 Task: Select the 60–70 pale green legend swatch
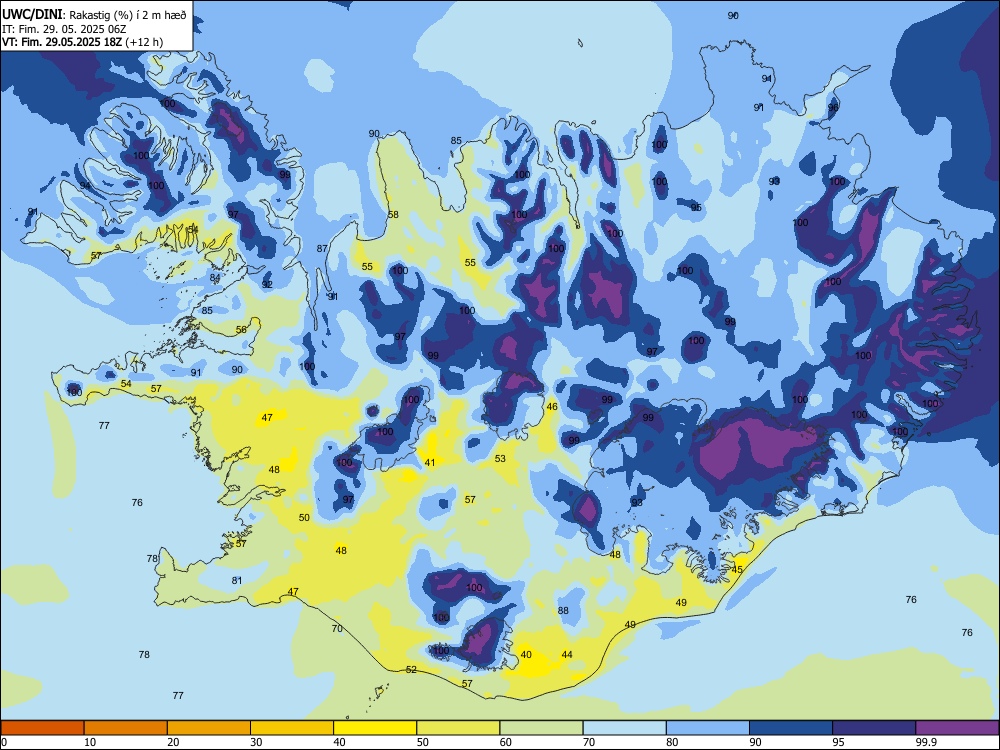tap(541, 728)
